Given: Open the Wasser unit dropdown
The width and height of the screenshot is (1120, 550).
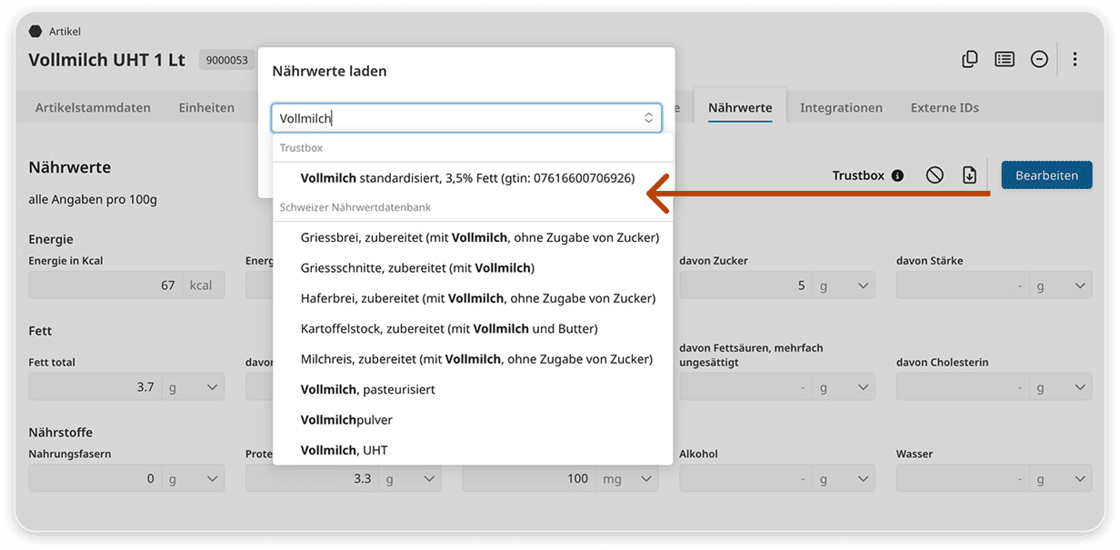Looking at the screenshot, I should pos(1081,479).
